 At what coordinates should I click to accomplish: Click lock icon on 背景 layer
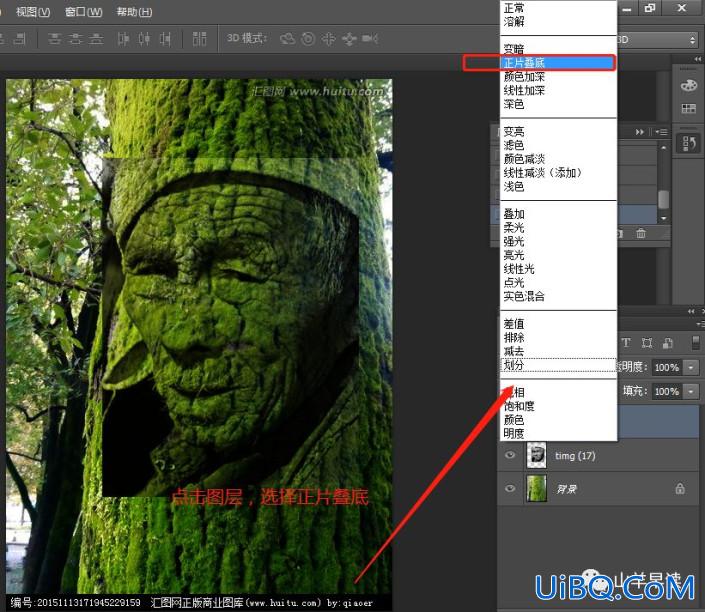(680, 489)
